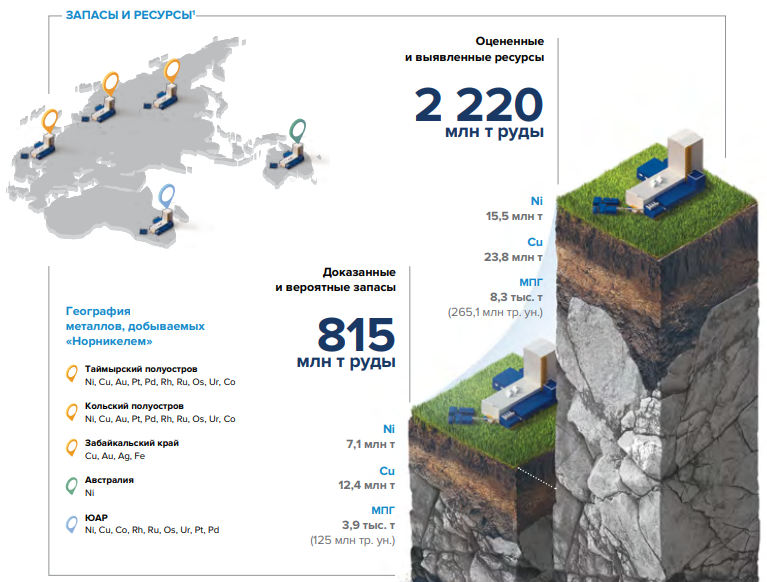Click the Ni label above 15,5 млн т

(537, 201)
